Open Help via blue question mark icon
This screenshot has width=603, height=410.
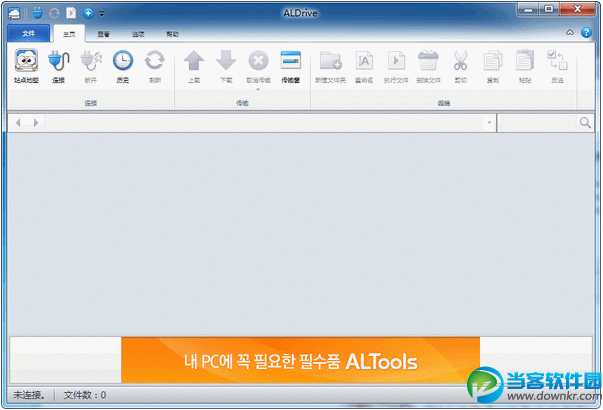click(x=586, y=33)
